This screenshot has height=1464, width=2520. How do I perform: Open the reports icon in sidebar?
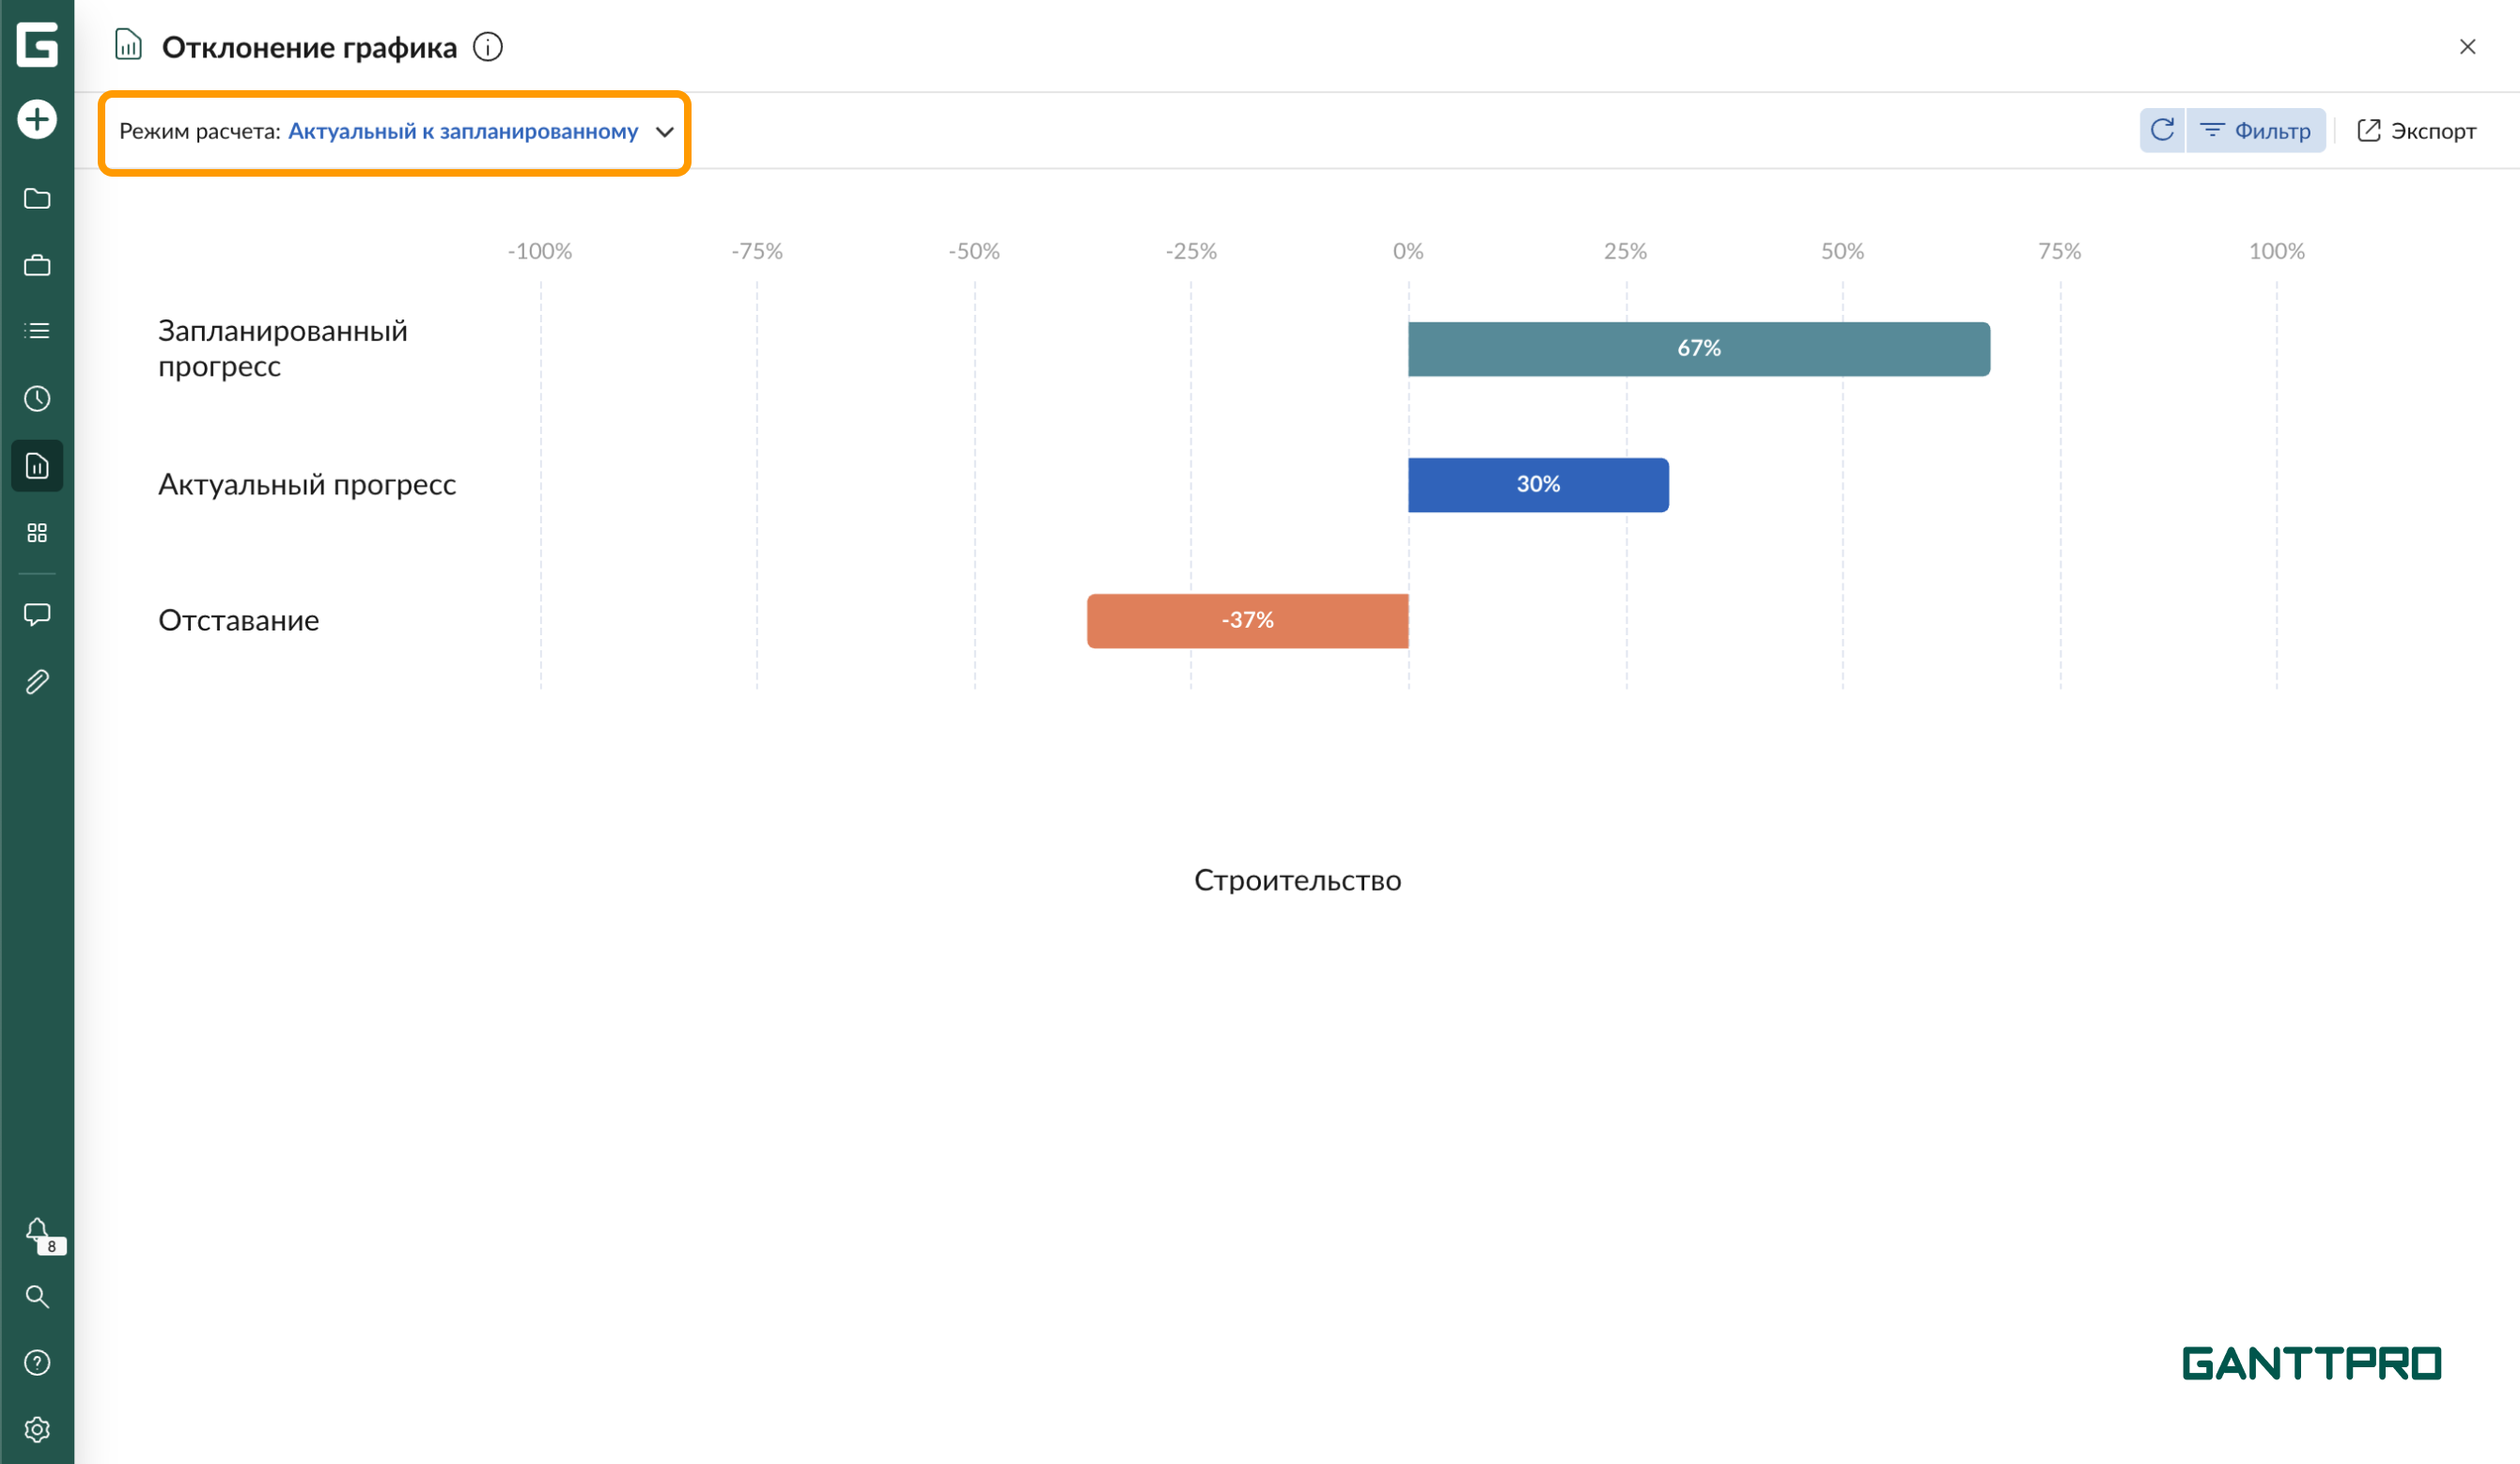pos(37,466)
